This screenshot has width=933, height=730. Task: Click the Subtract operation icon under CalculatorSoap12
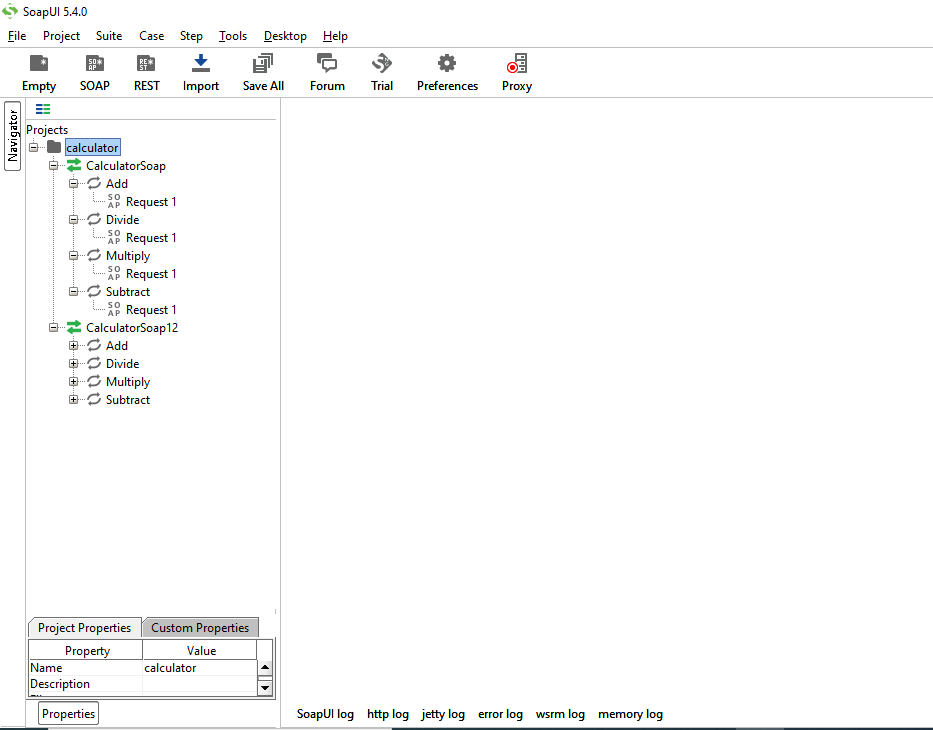click(94, 399)
